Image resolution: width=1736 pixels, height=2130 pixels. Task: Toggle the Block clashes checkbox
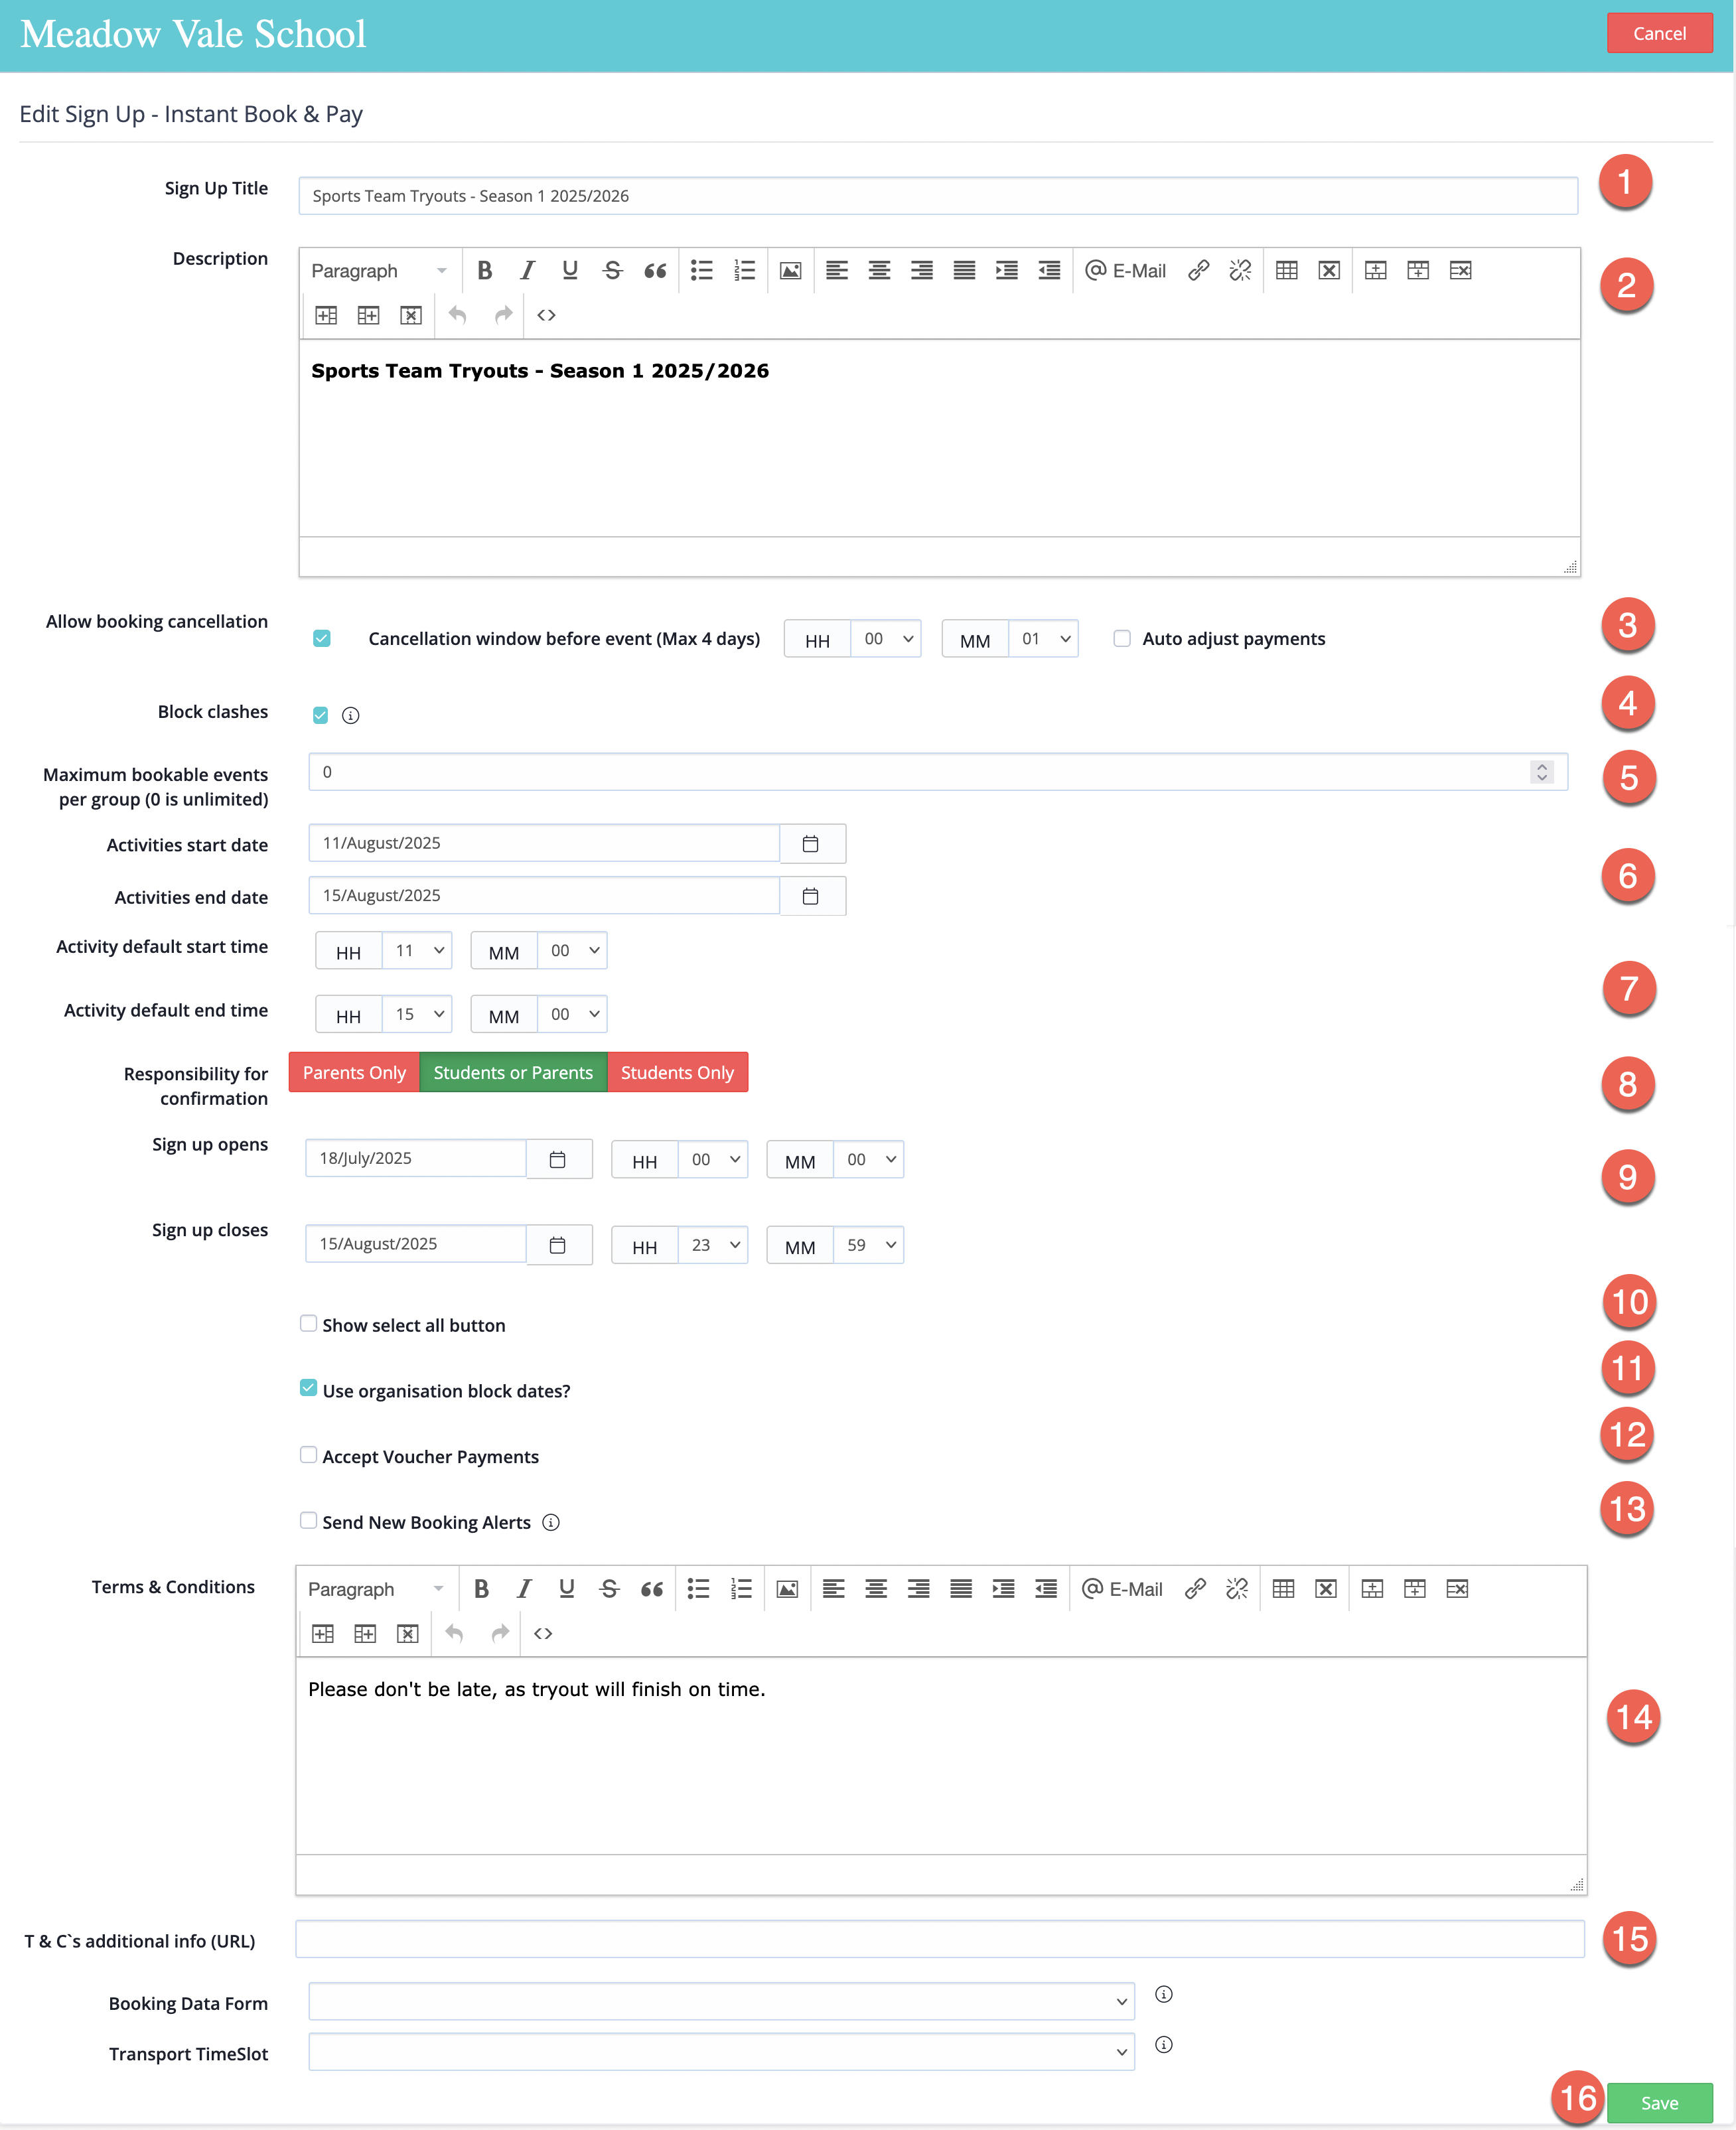(x=321, y=715)
